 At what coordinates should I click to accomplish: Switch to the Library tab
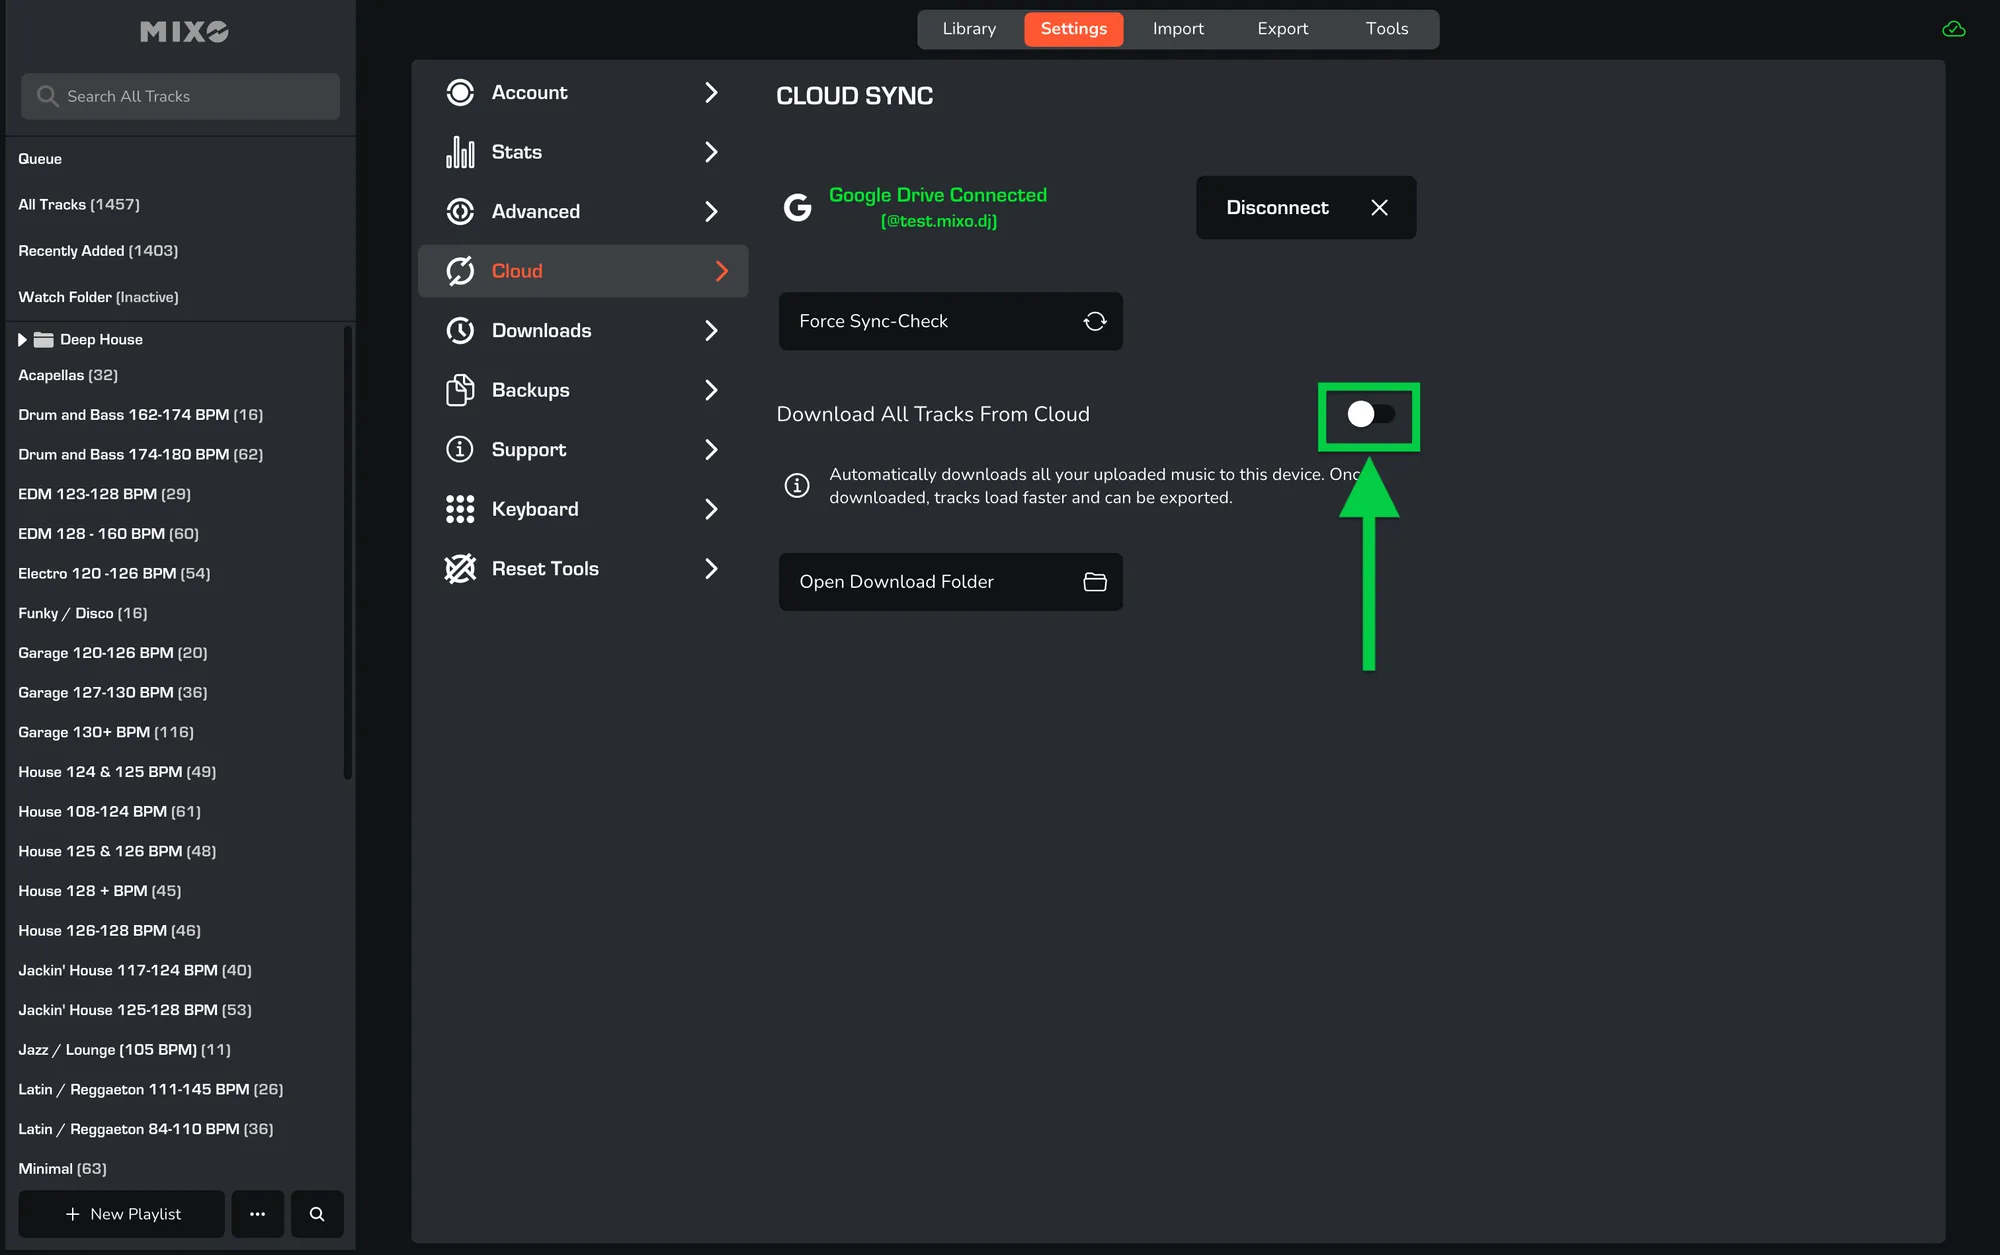click(968, 29)
